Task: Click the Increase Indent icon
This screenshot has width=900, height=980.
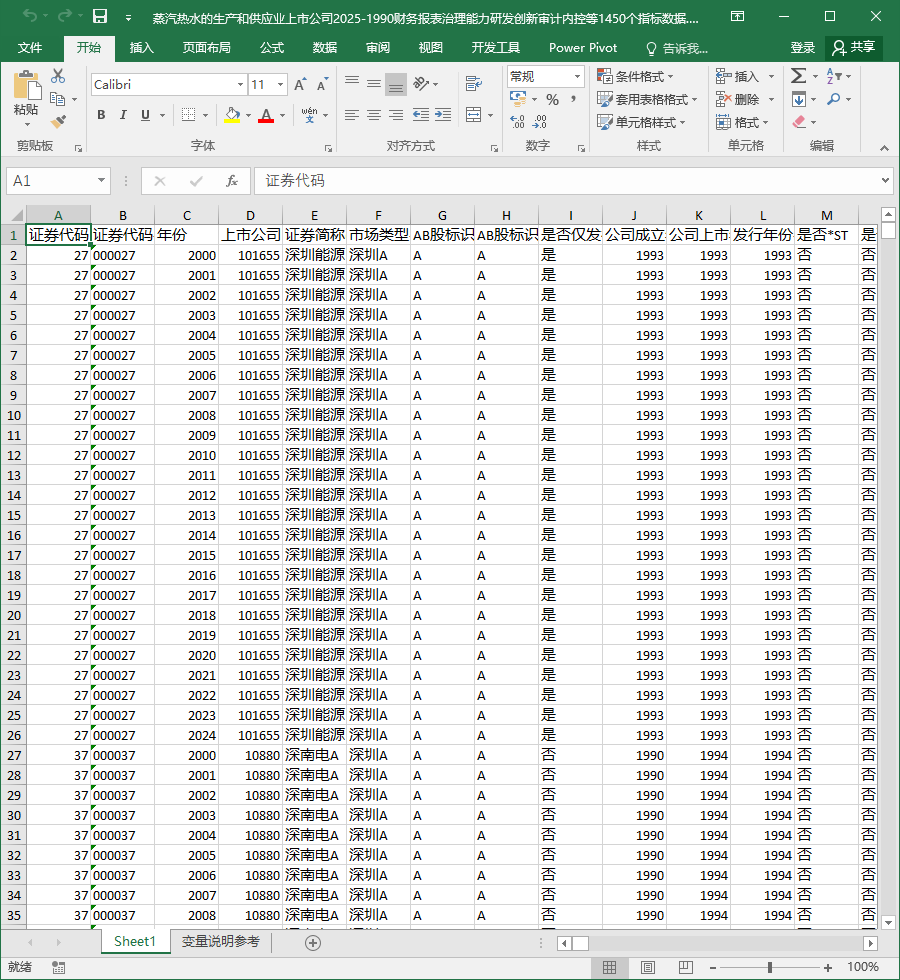Action: click(443, 115)
